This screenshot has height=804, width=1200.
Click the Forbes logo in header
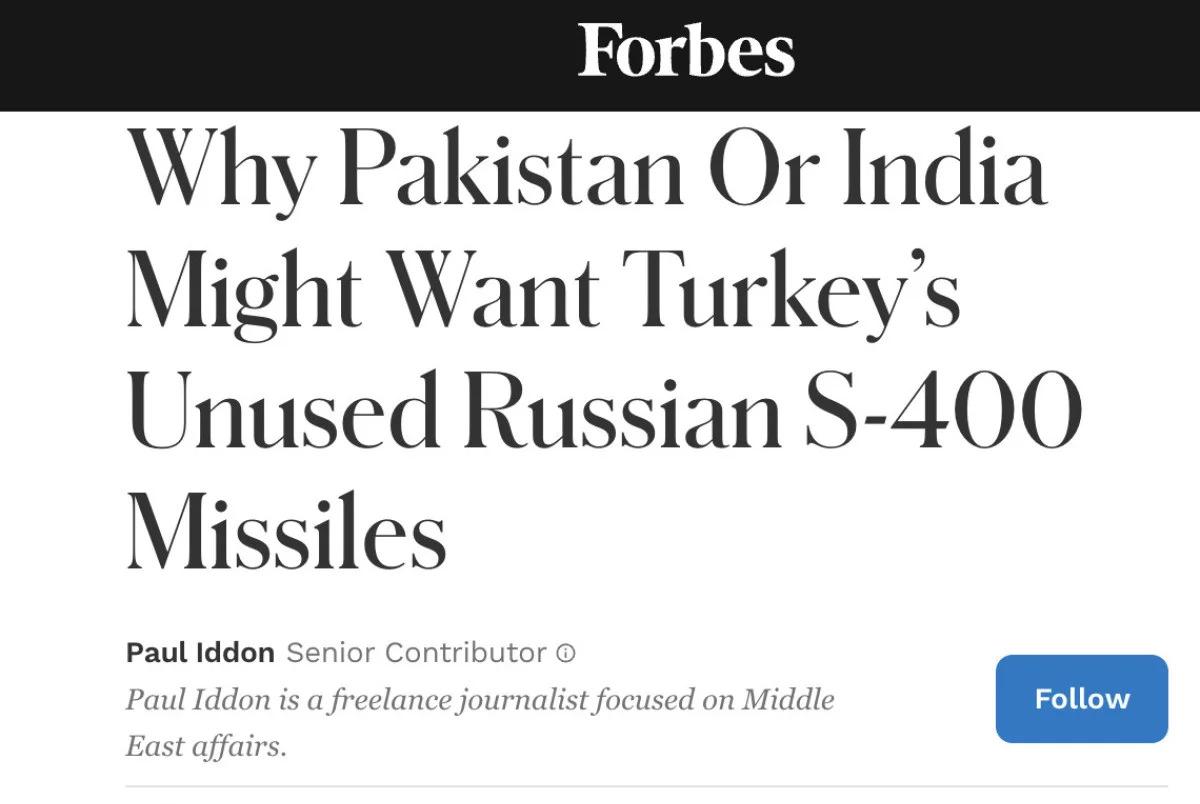(686, 51)
